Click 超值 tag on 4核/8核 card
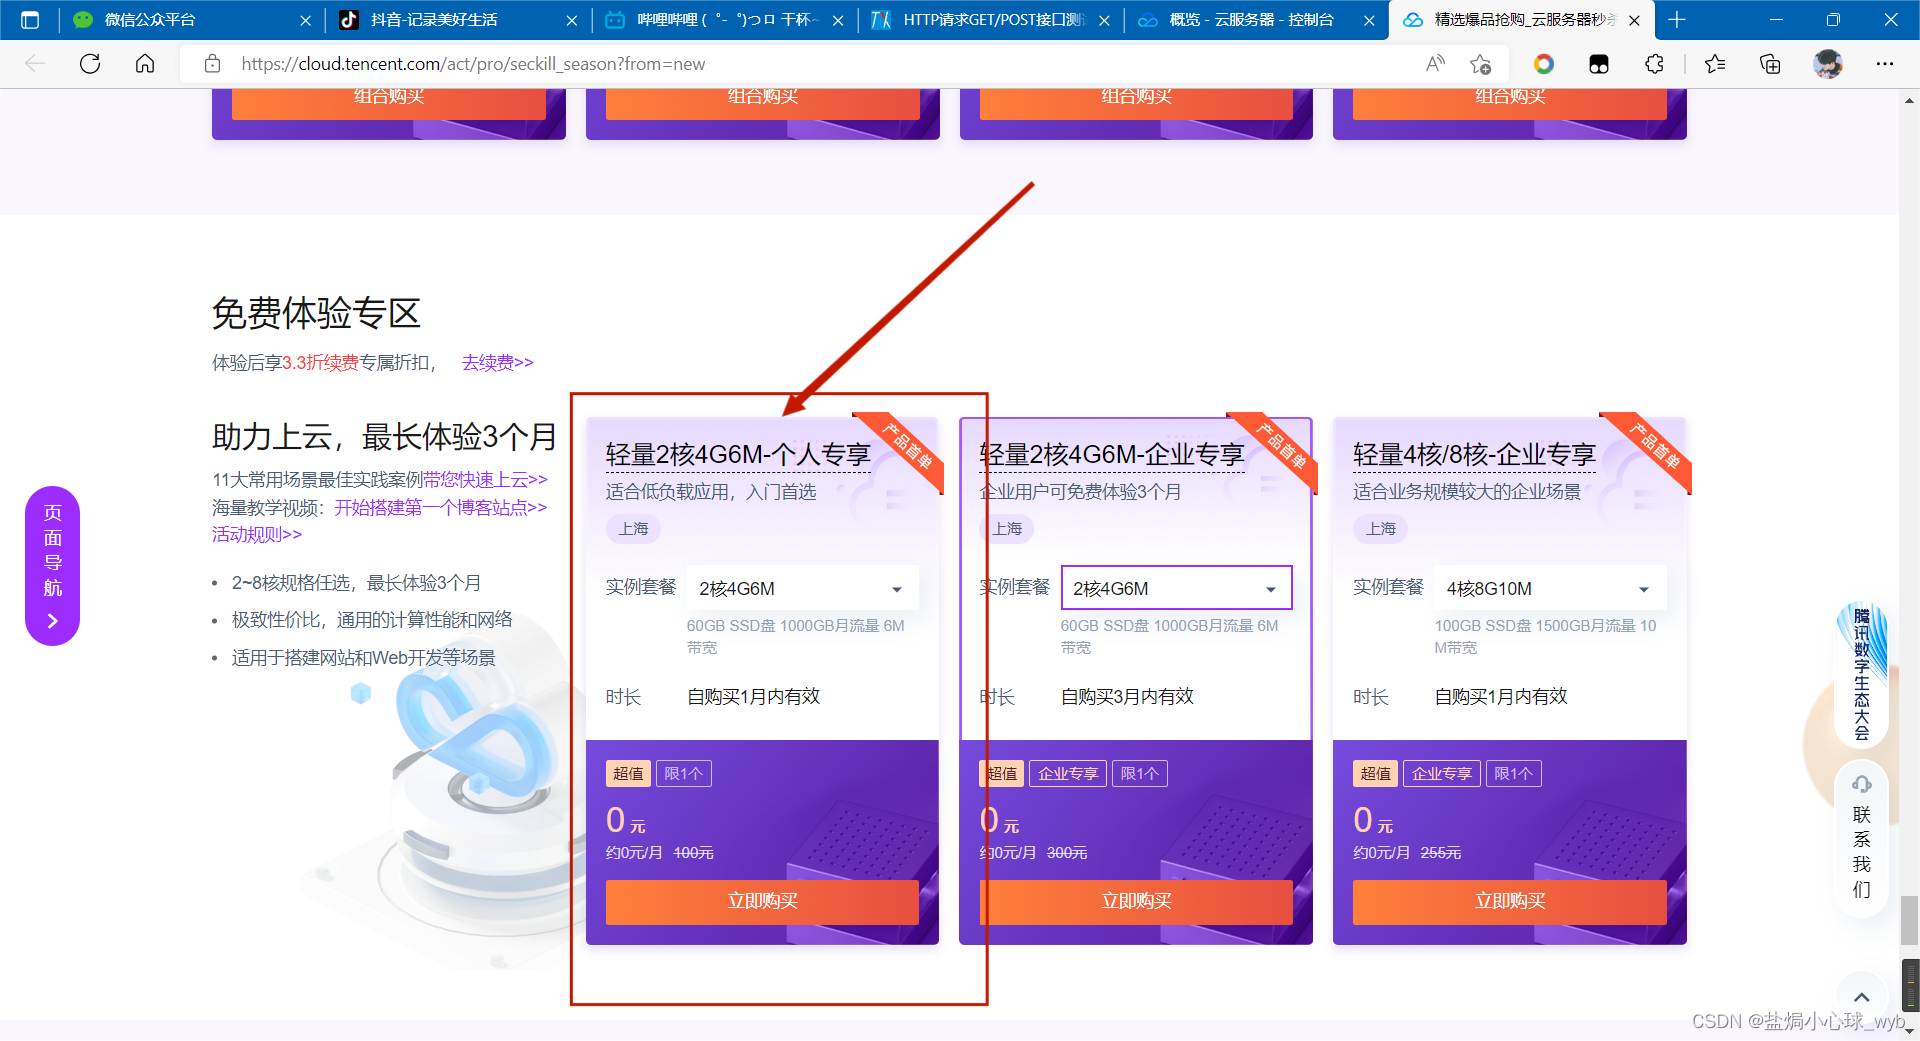The width and height of the screenshot is (1920, 1041). pyautogui.click(x=1376, y=773)
